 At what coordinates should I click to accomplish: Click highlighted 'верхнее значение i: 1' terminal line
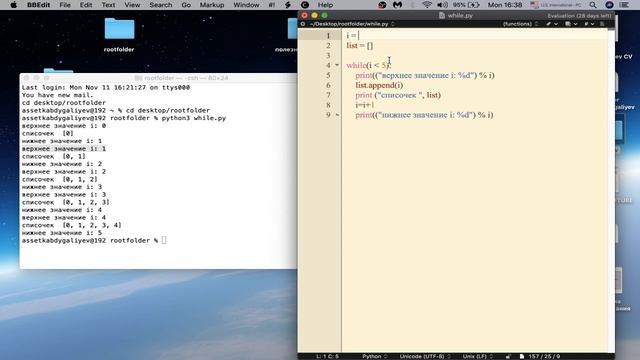pyautogui.click(x=64, y=149)
